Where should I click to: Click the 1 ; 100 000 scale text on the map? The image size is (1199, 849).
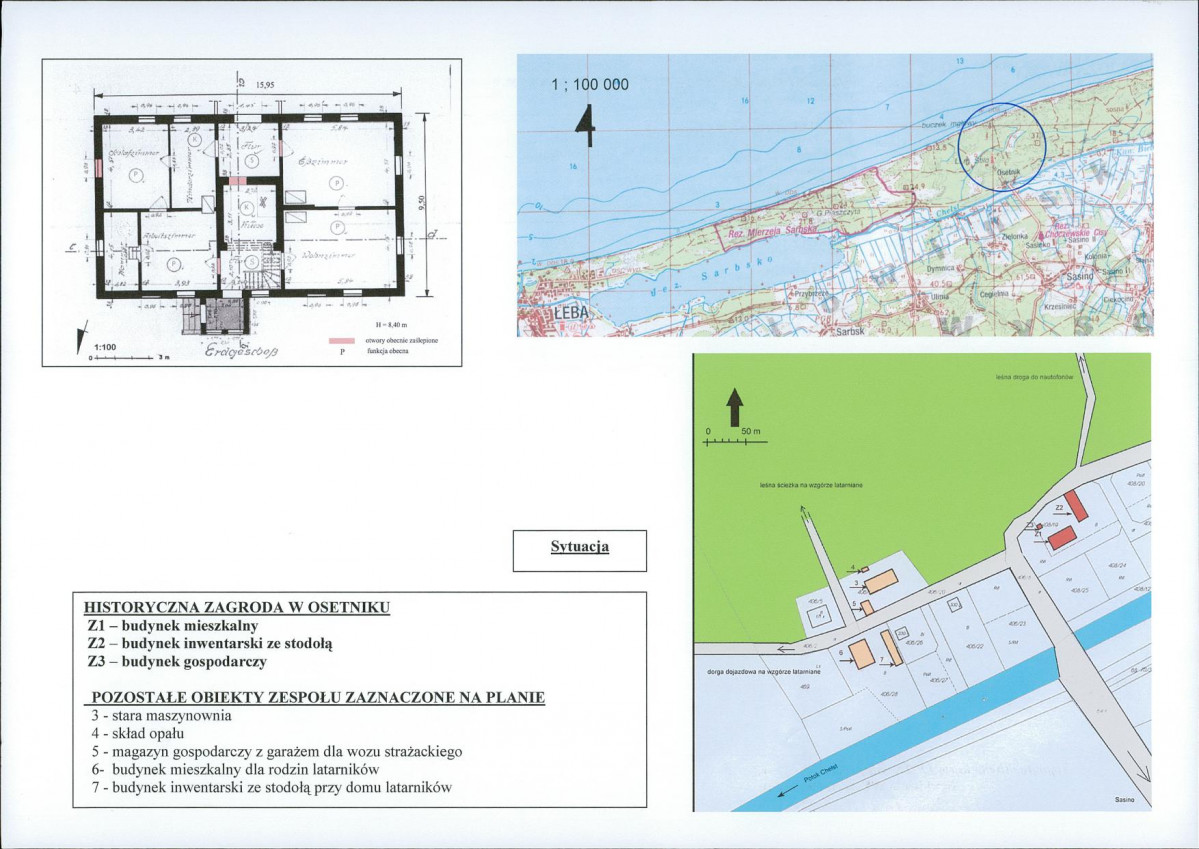(590, 85)
